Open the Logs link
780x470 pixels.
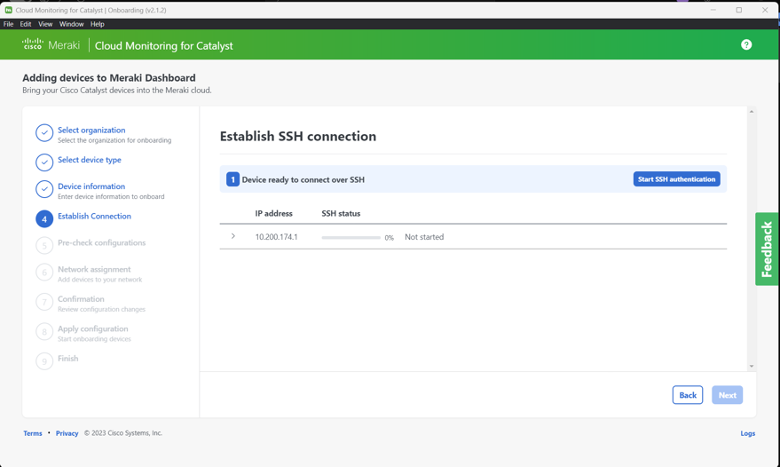(747, 433)
